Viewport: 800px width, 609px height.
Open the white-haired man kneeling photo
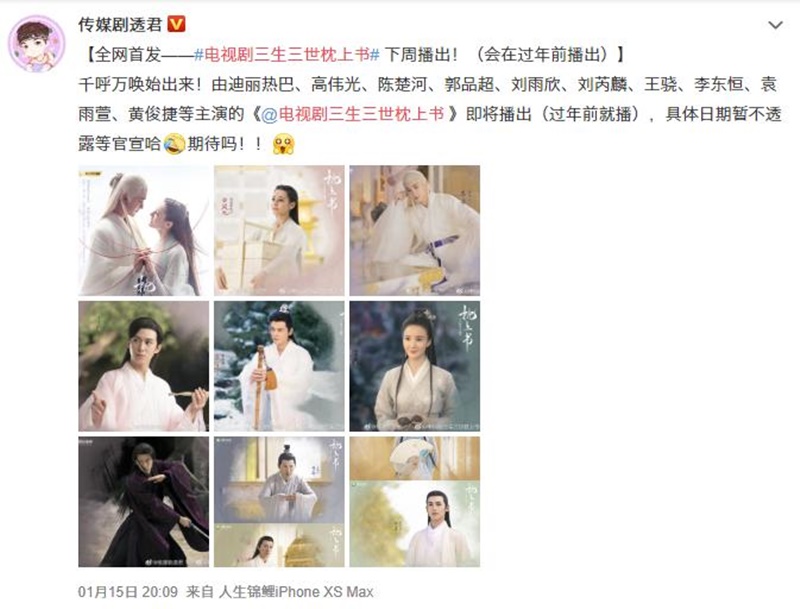415,231
